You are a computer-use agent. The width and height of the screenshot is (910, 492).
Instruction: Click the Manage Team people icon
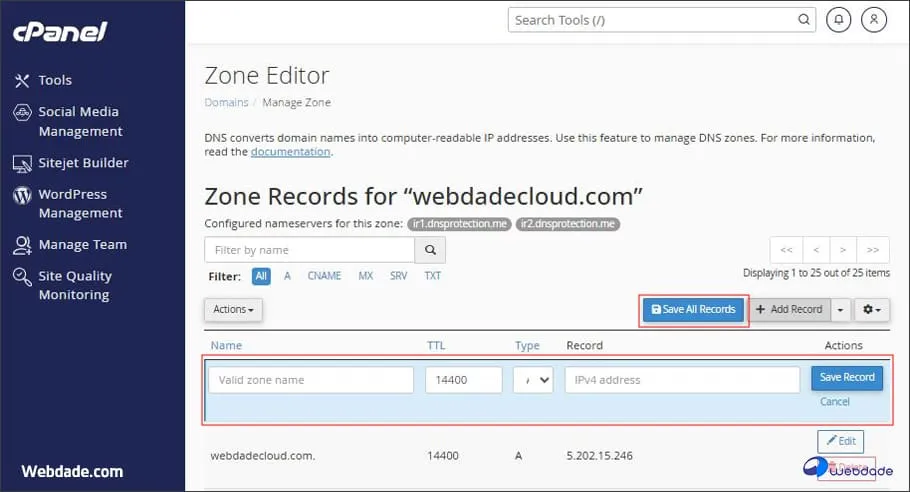coord(22,245)
